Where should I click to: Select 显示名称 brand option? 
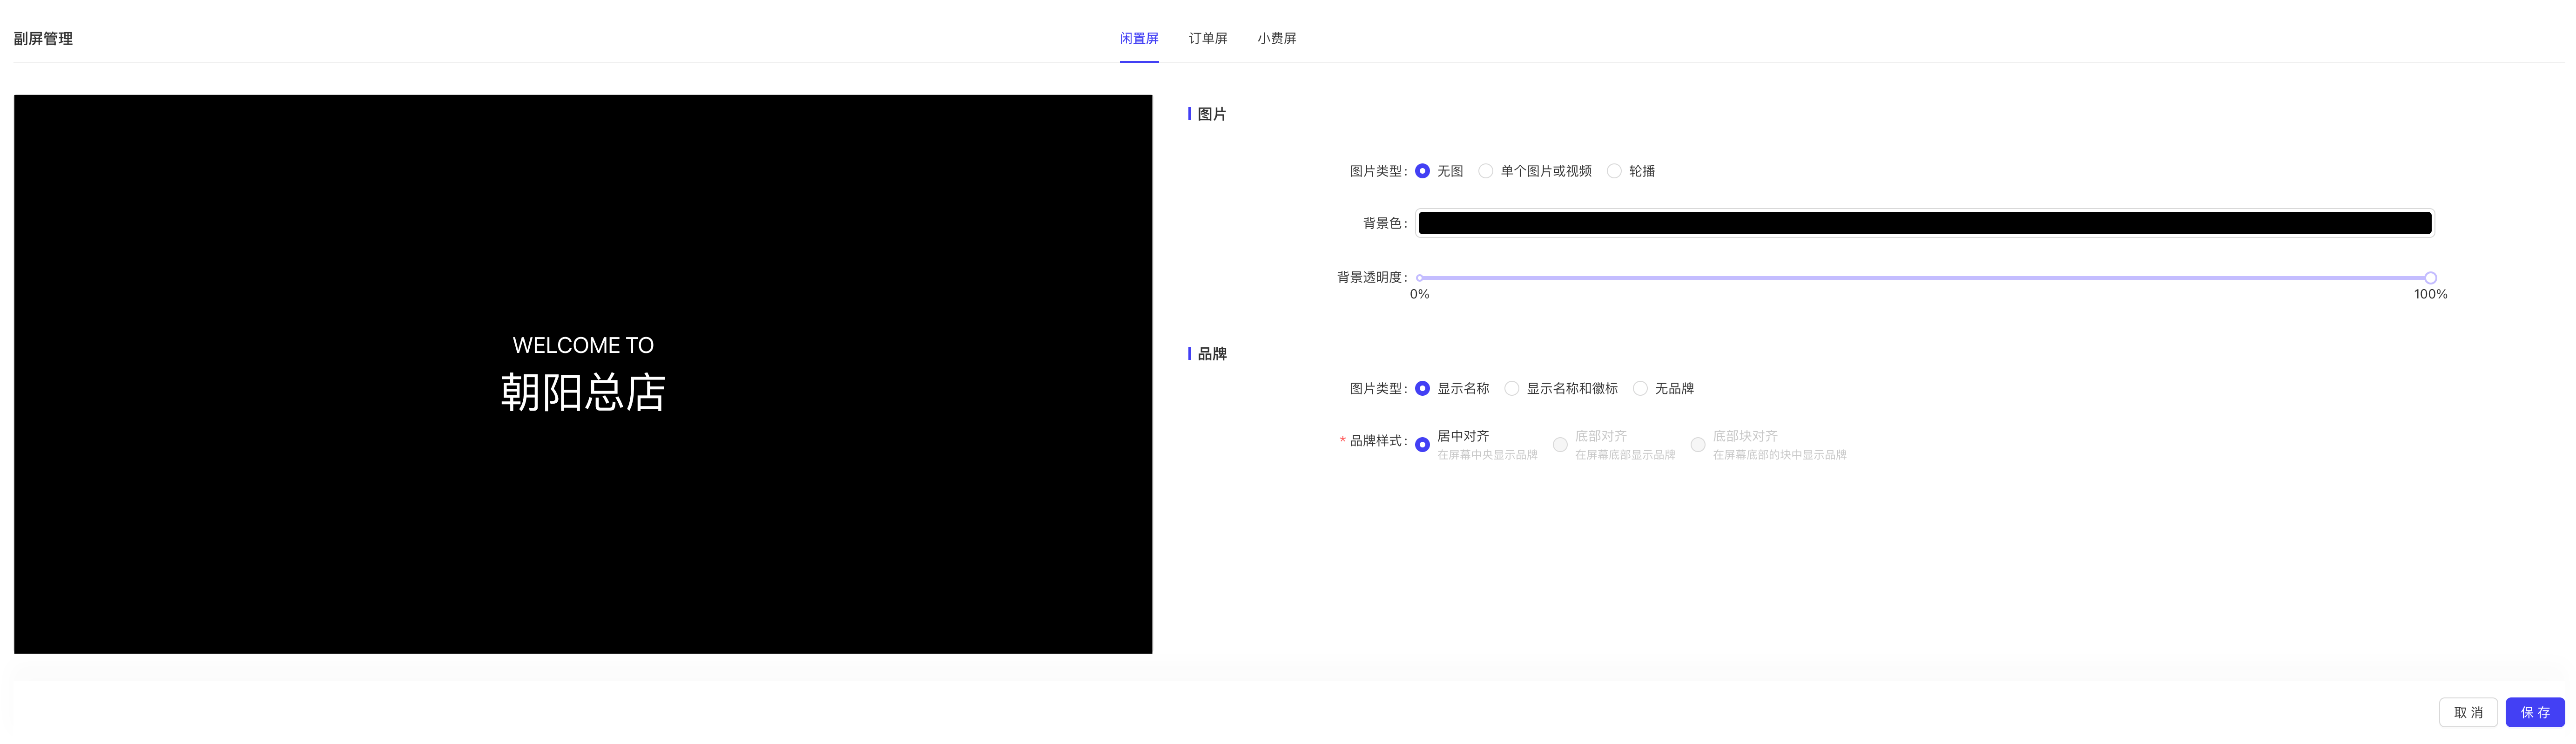[x=1422, y=388]
